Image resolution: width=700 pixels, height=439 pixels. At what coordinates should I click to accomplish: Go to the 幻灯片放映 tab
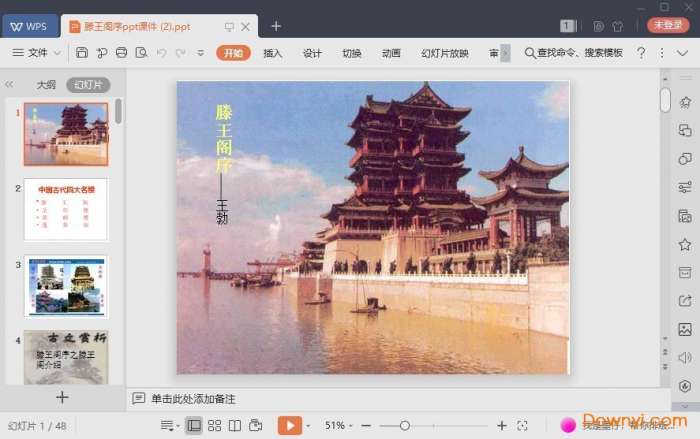click(445, 53)
